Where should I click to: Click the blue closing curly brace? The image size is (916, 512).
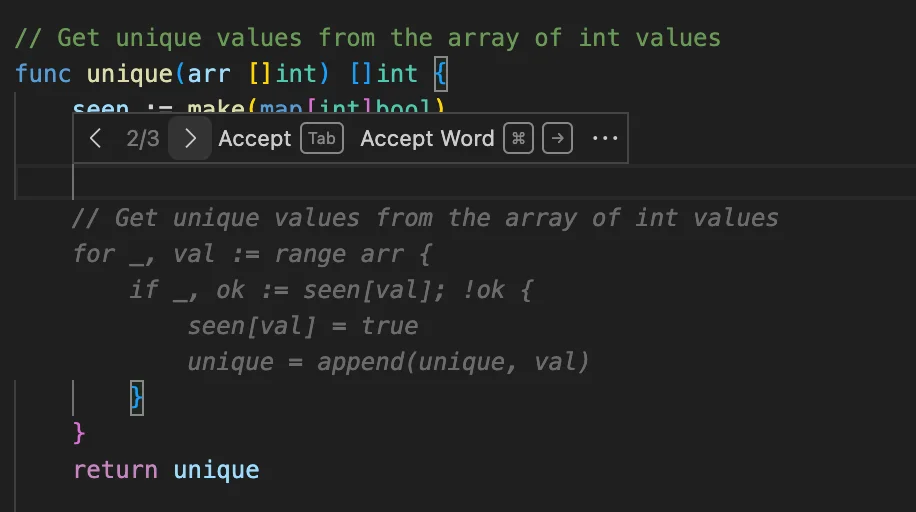pos(137,398)
